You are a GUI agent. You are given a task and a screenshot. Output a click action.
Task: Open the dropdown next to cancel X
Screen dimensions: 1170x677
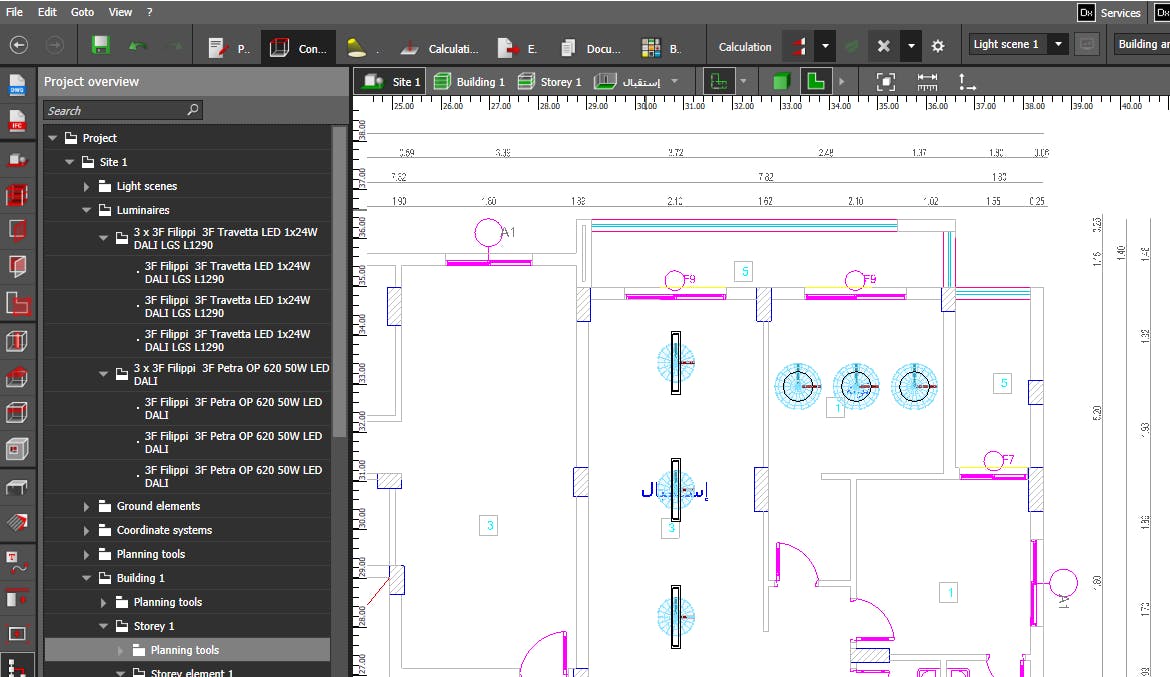pyautogui.click(x=911, y=46)
